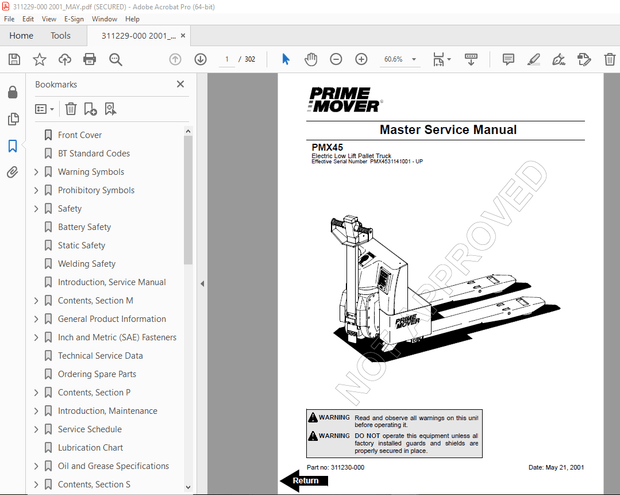Expand the Safety bookmark

[36, 209]
